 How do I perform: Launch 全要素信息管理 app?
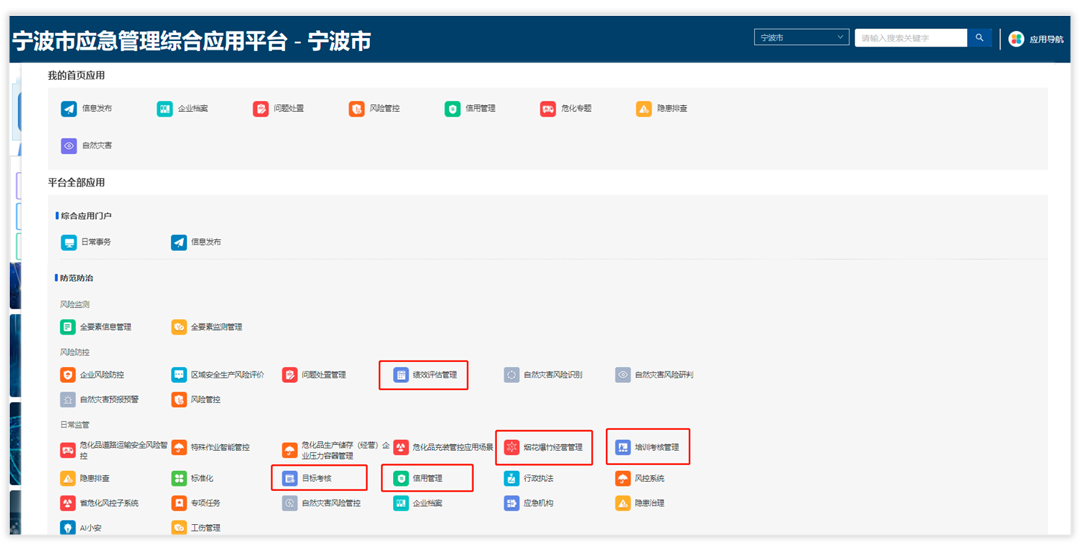[x=68, y=327]
